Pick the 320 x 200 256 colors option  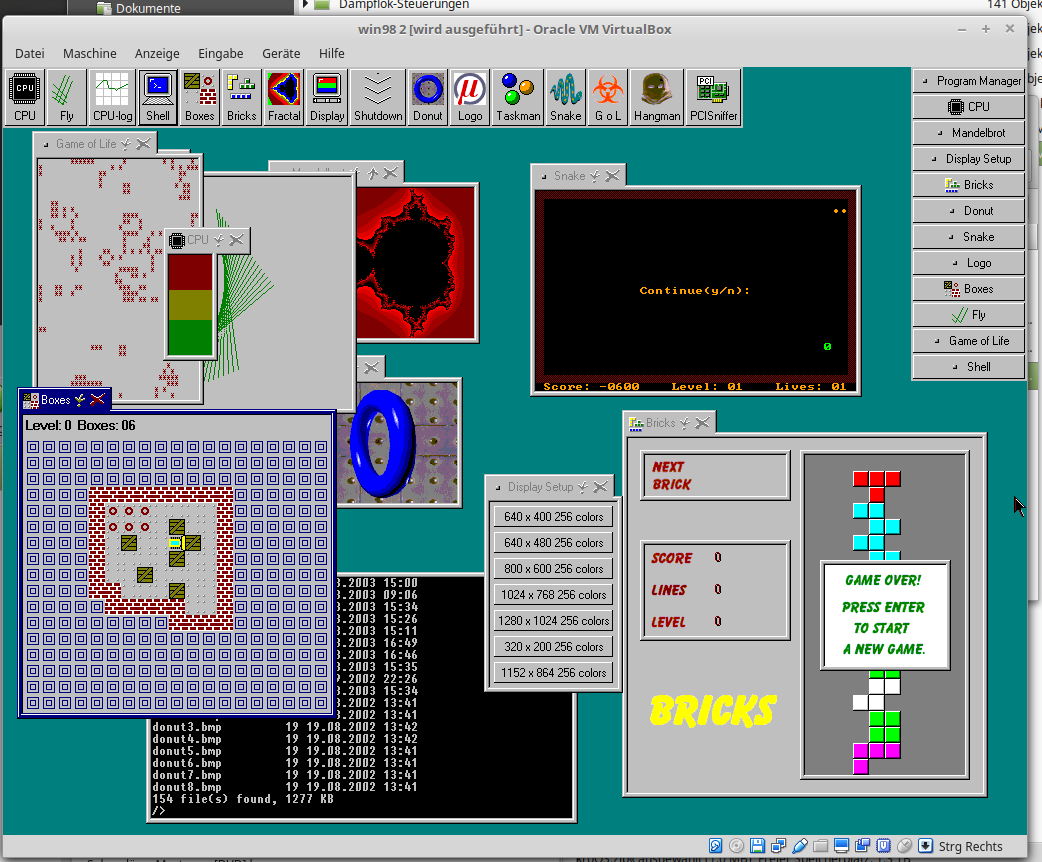tap(553, 647)
